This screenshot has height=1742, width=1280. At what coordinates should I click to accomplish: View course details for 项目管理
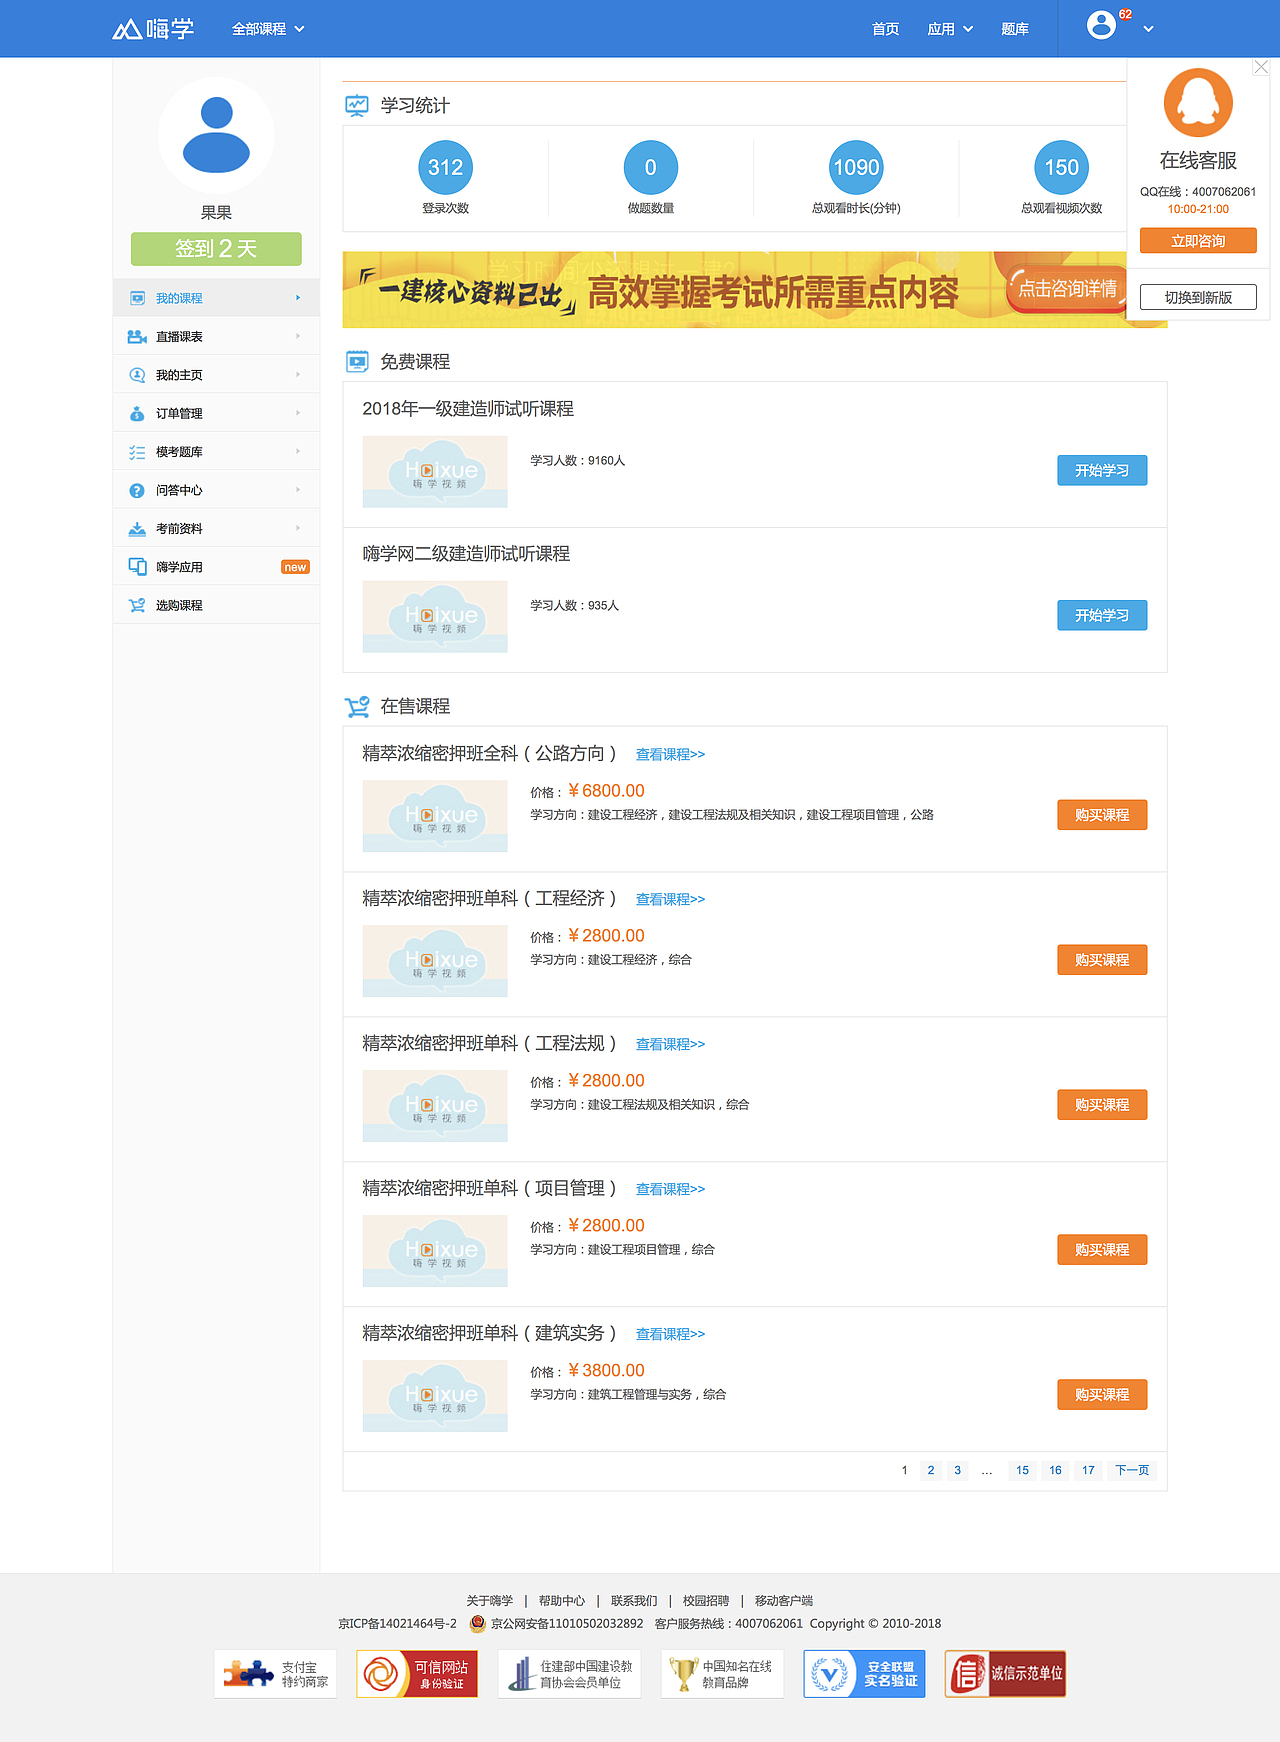pyautogui.click(x=670, y=1189)
